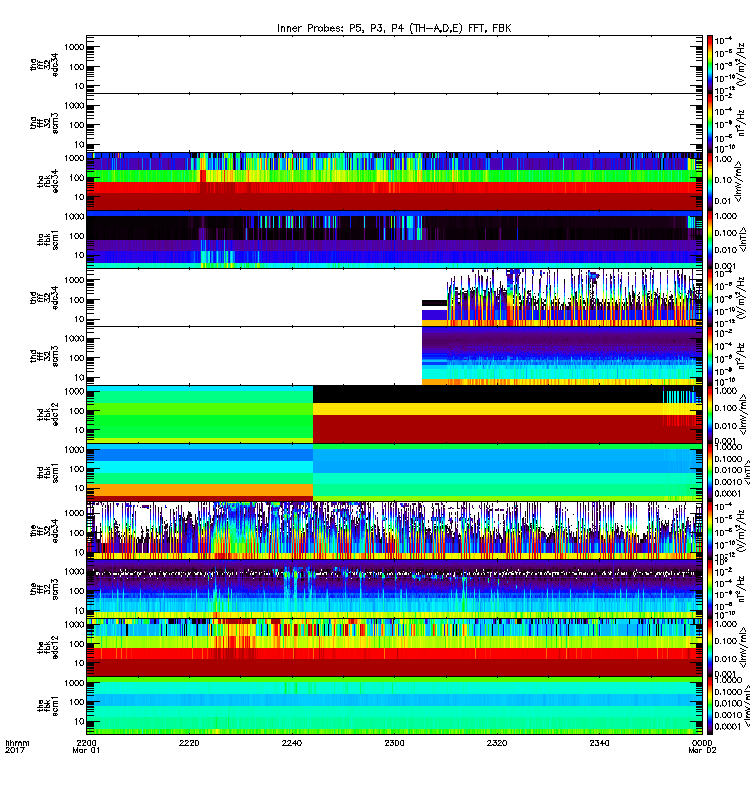The height and width of the screenshot is (800, 750).
Task: Select the the fbk scm1 bottom spectrogram panel
Action: point(394,706)
